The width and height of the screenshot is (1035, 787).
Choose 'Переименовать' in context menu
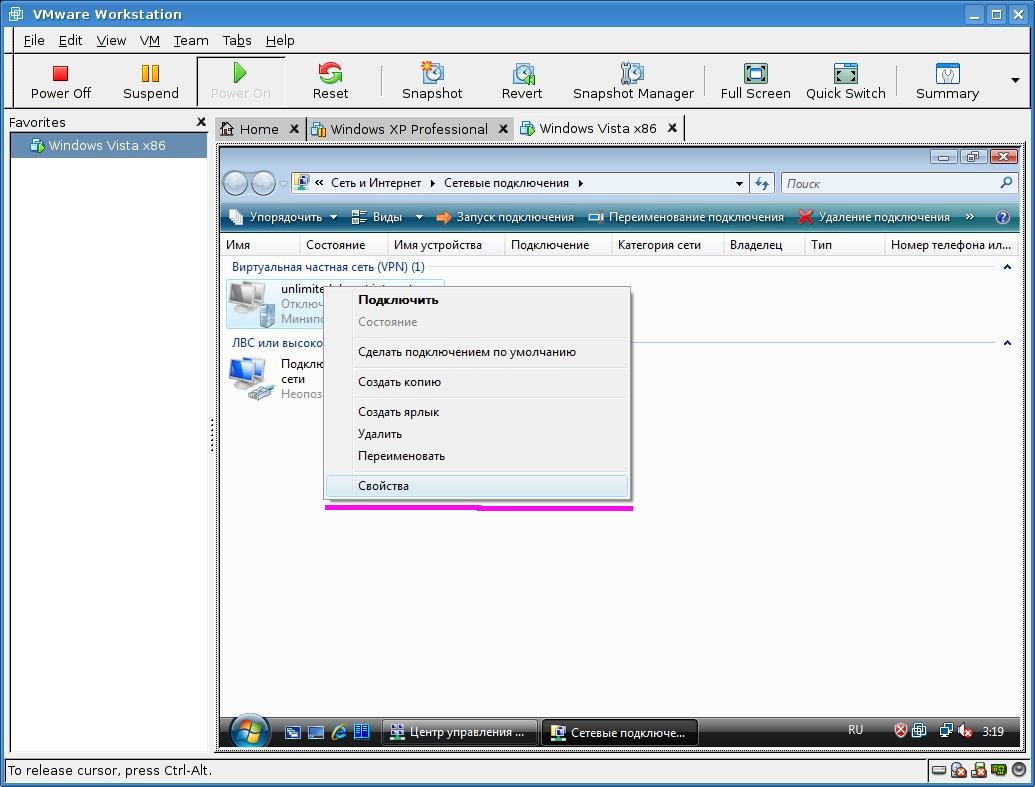tap(477, 456)
